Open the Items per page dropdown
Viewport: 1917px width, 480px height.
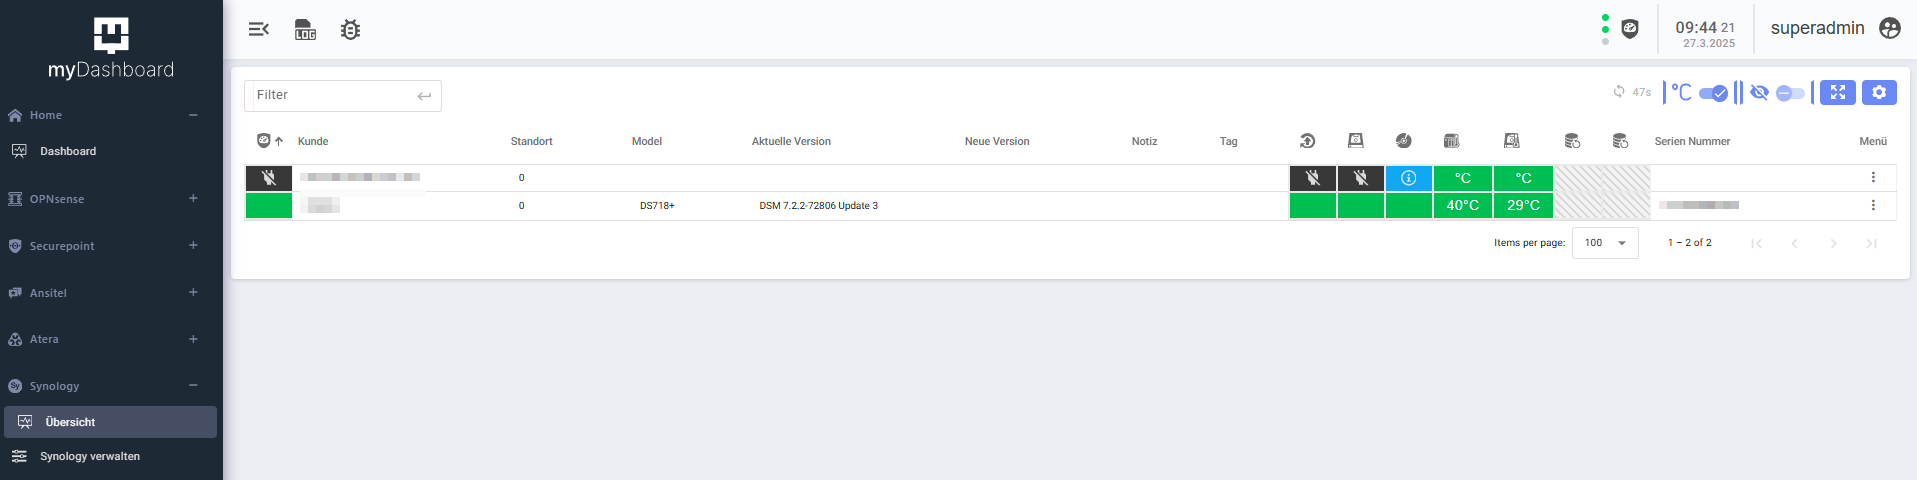(1604, 243)
